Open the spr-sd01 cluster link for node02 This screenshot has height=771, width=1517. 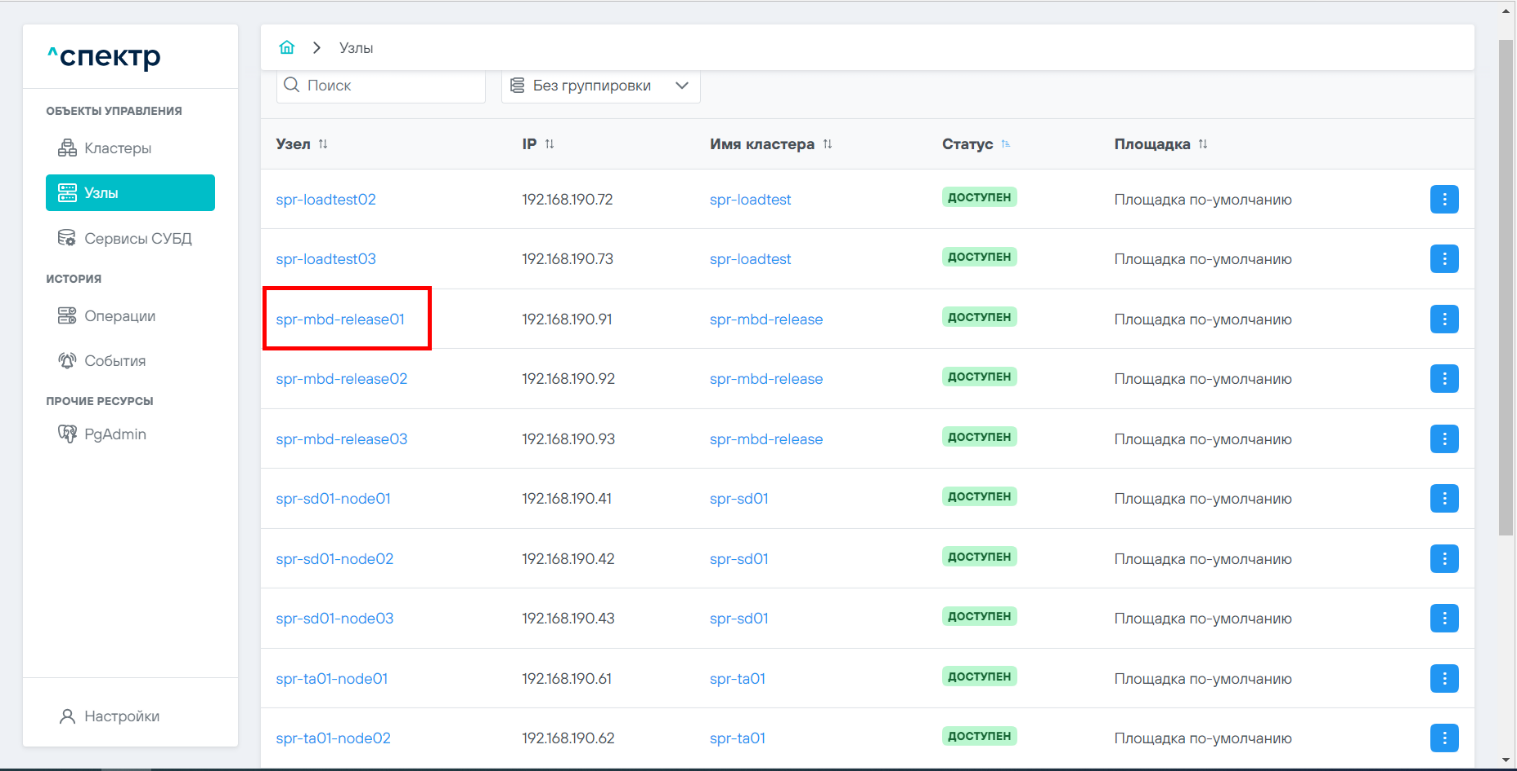point(739,559)
